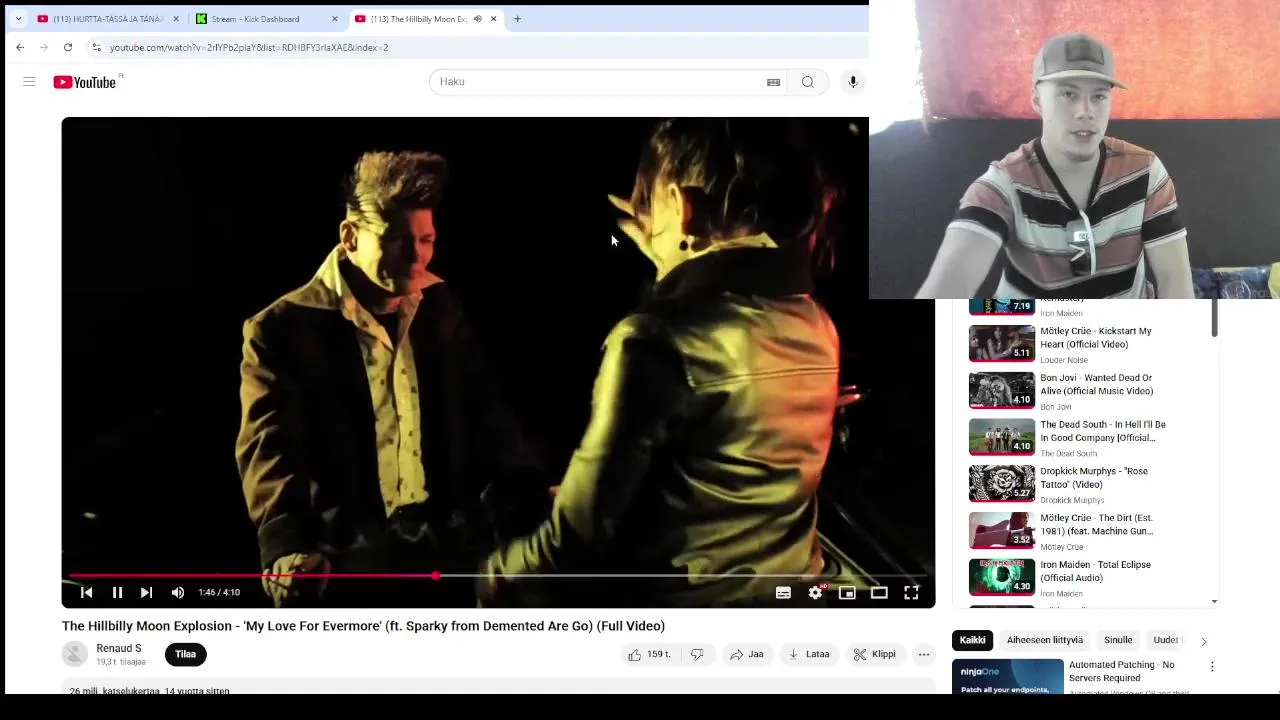Select the Kaikki filter chip

click(973, 640)
